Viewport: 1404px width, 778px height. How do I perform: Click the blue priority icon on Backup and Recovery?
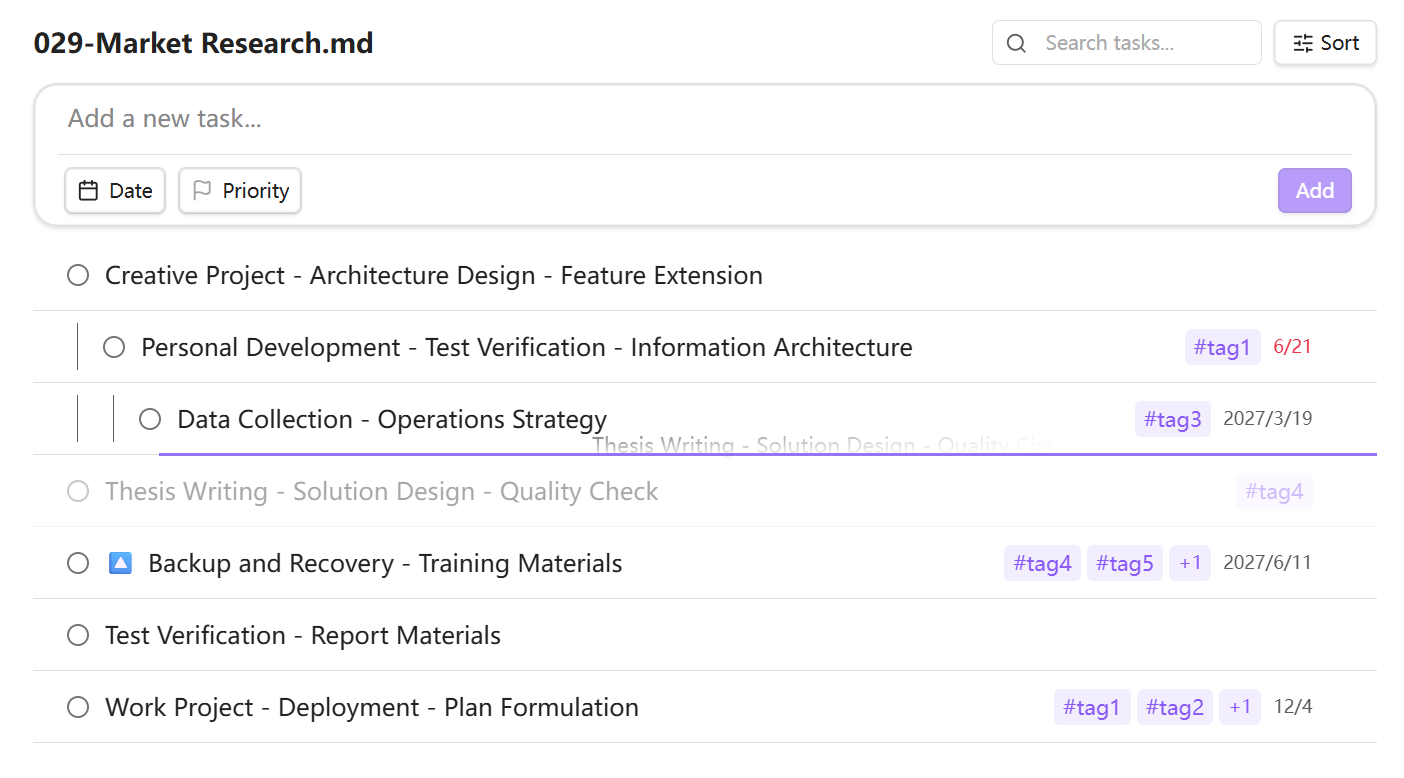click(x=120, y=563)
